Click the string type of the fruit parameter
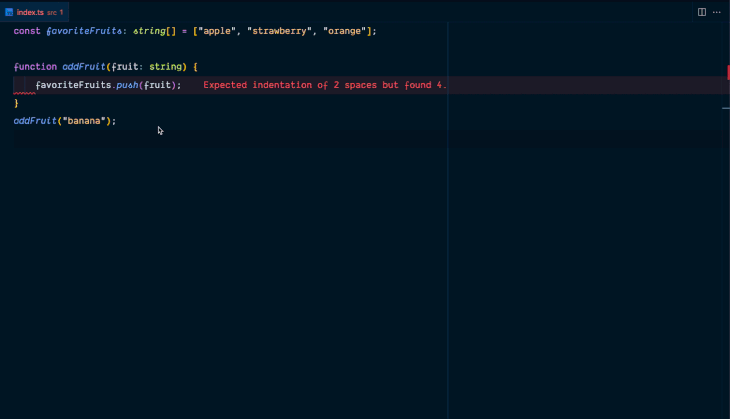The width and height of the screenshot is (730, 419). tap(167, 67)
